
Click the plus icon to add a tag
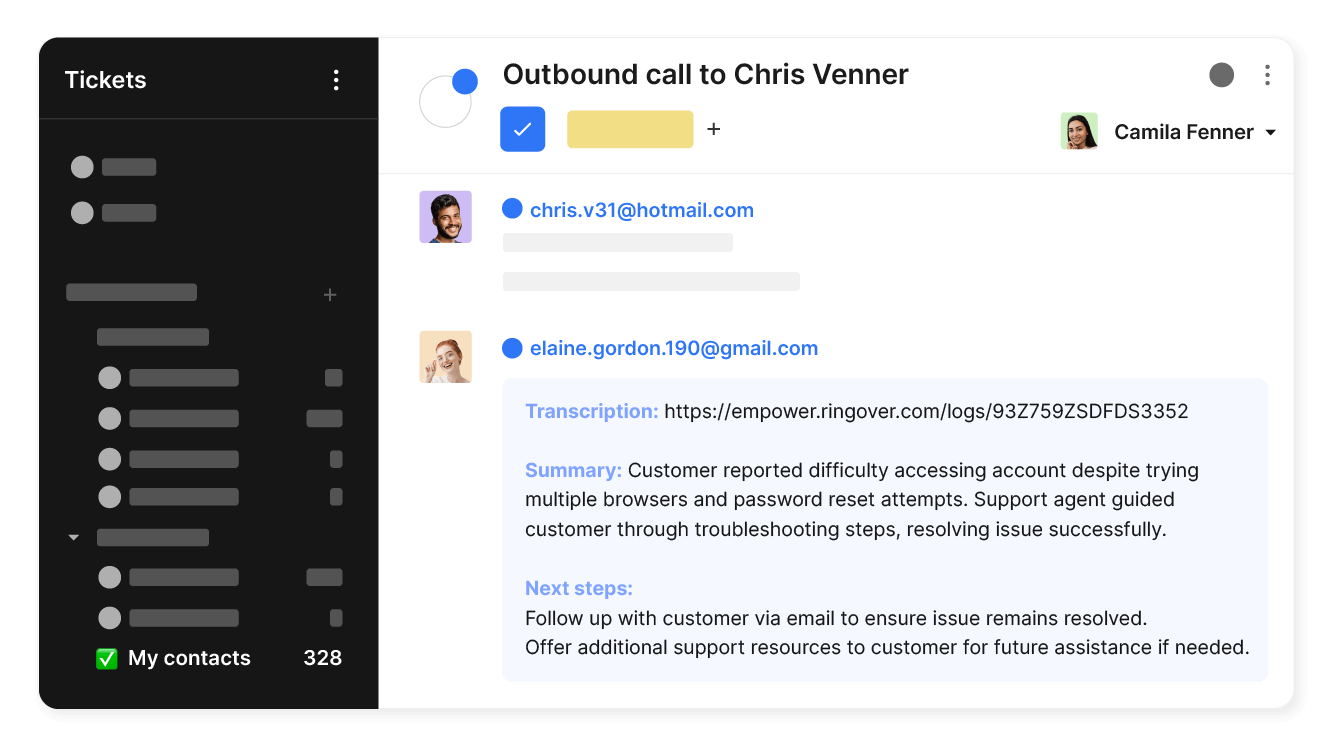point(713,129)
